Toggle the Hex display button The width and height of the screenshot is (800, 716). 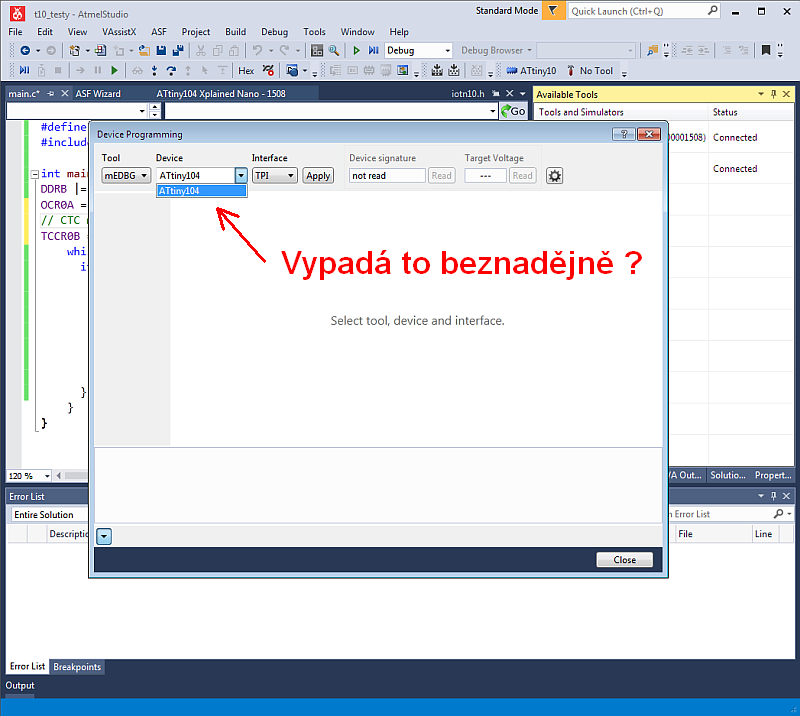click(x=246, y=71)
